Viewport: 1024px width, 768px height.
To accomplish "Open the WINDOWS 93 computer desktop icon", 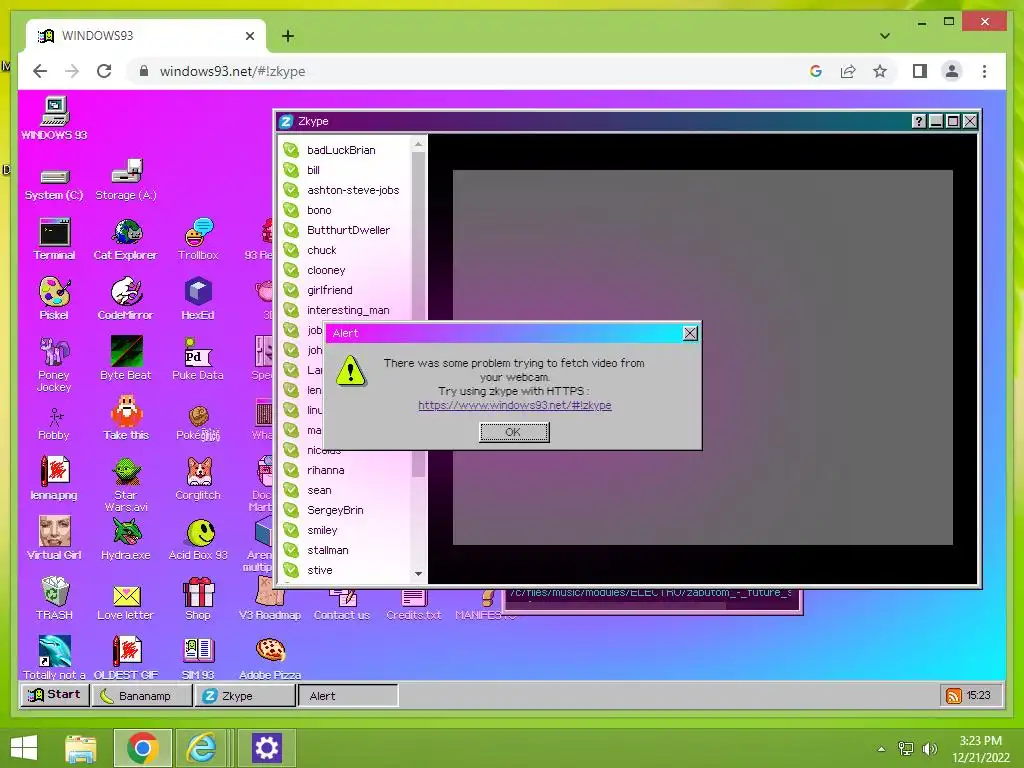I will (x=54, y=118).
